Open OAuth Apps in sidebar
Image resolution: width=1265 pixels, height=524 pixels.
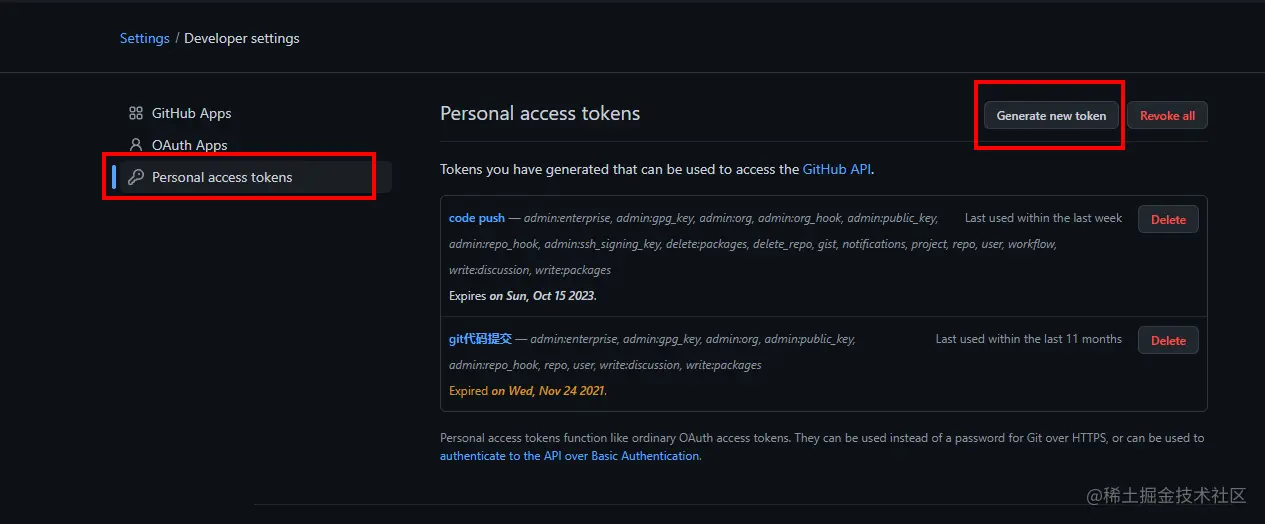click(x=189, y=145)
